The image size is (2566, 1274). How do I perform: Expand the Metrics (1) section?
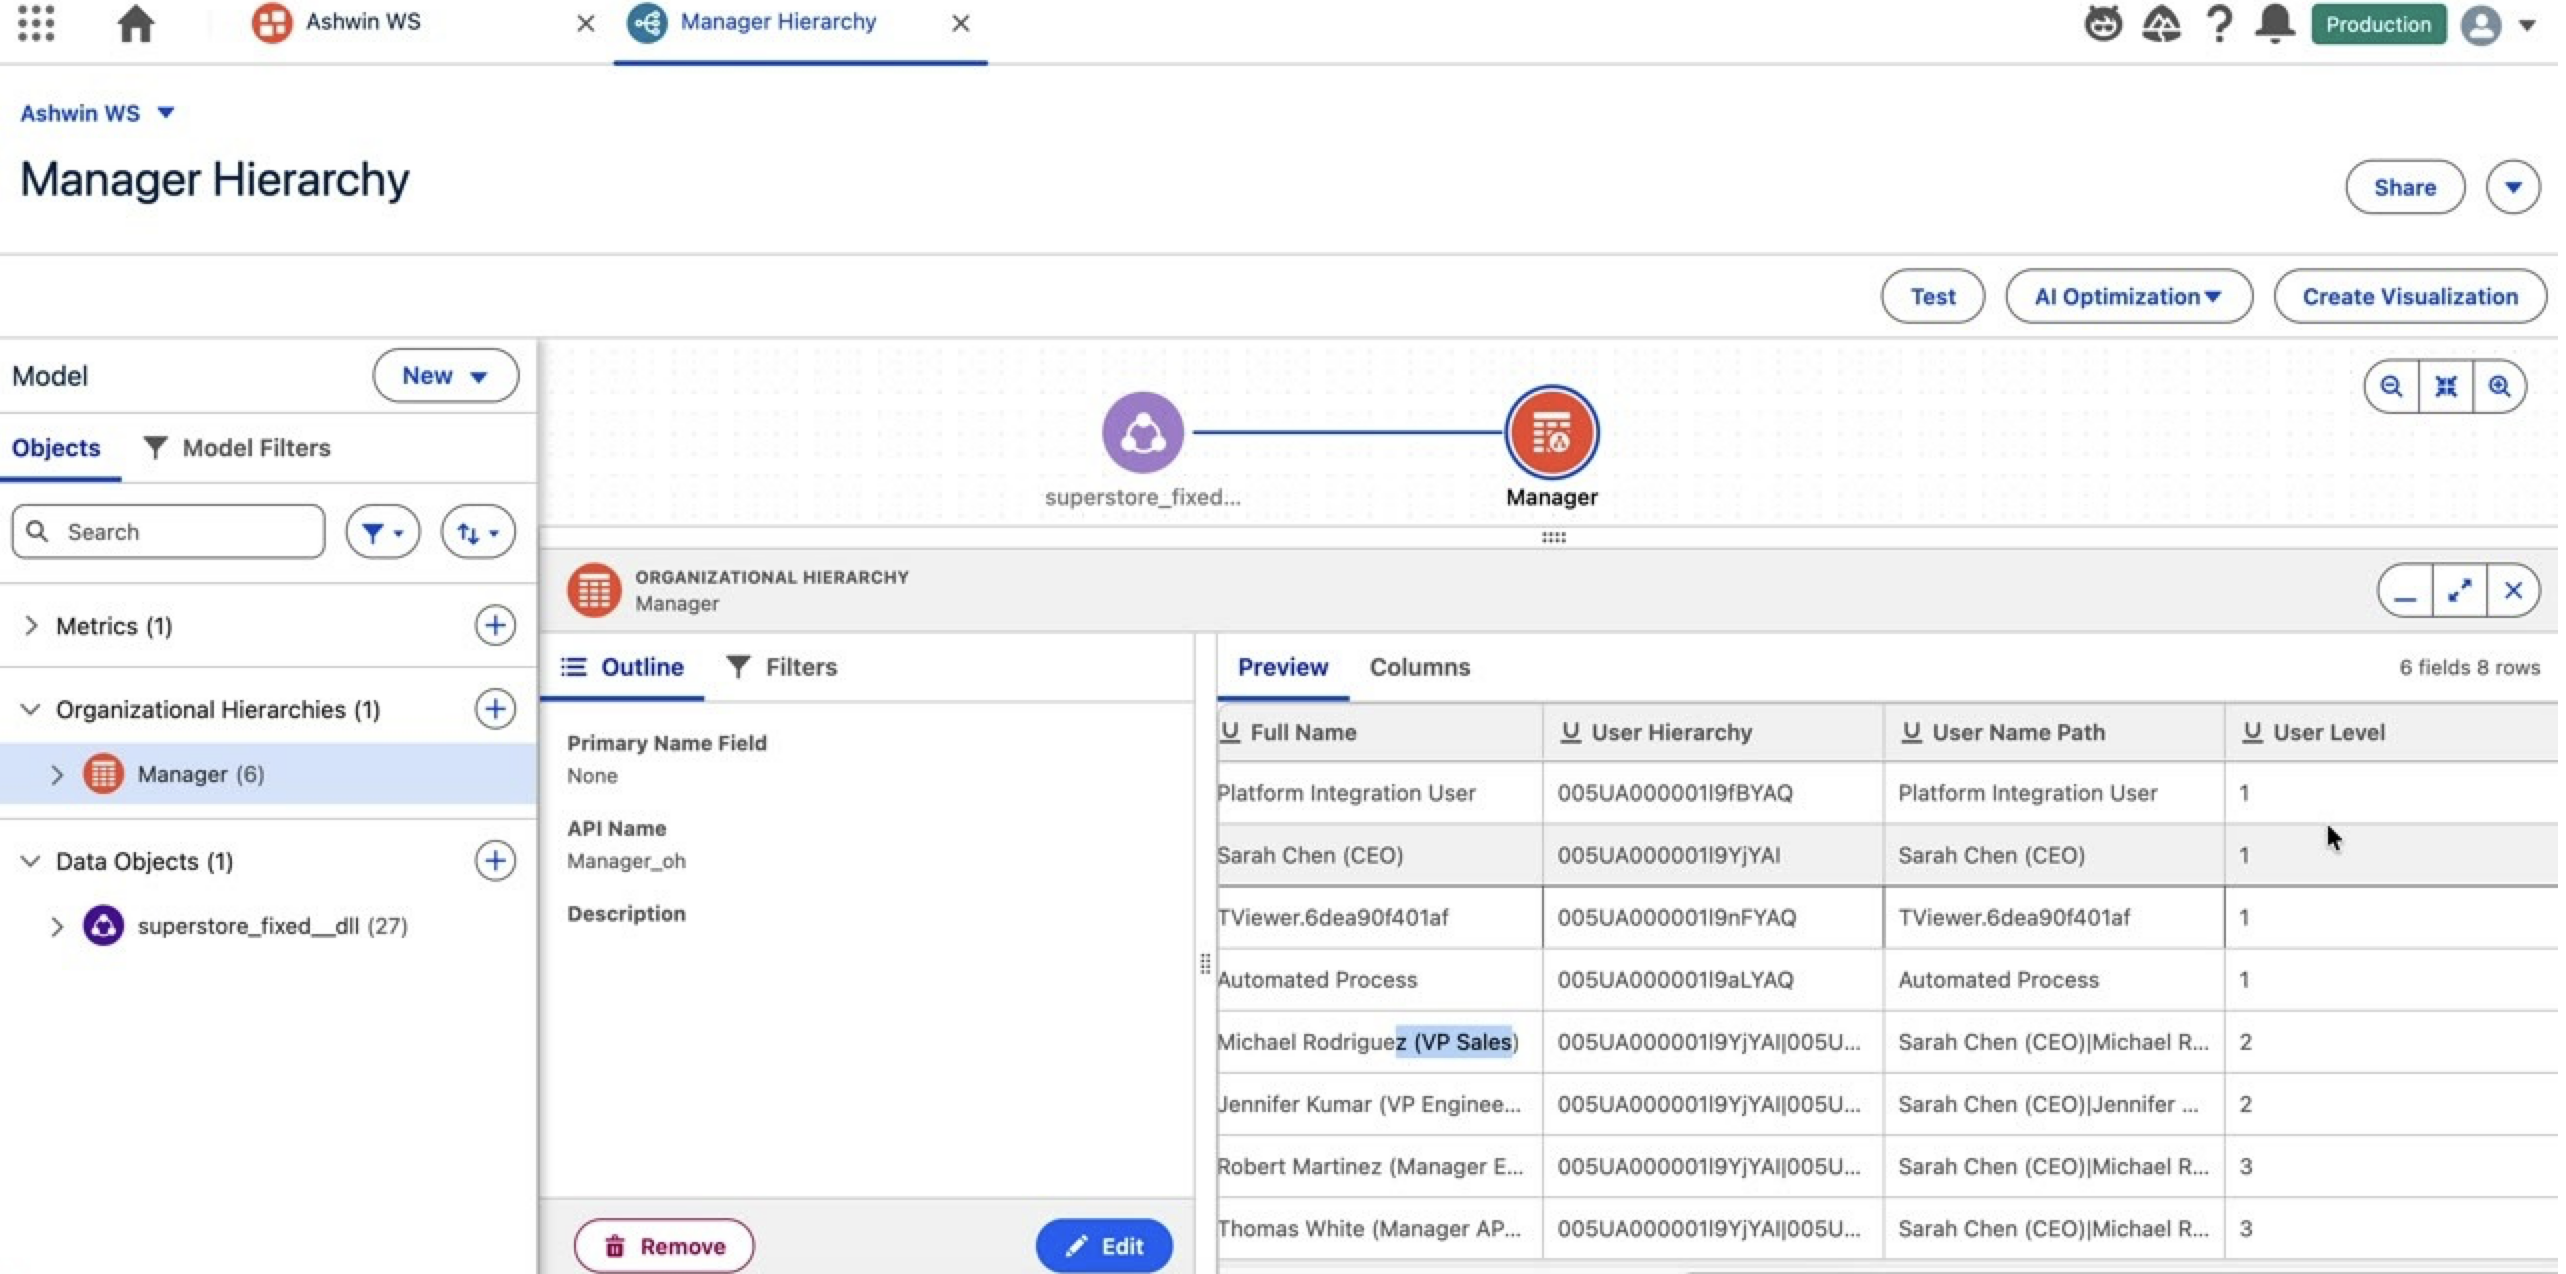31,625
